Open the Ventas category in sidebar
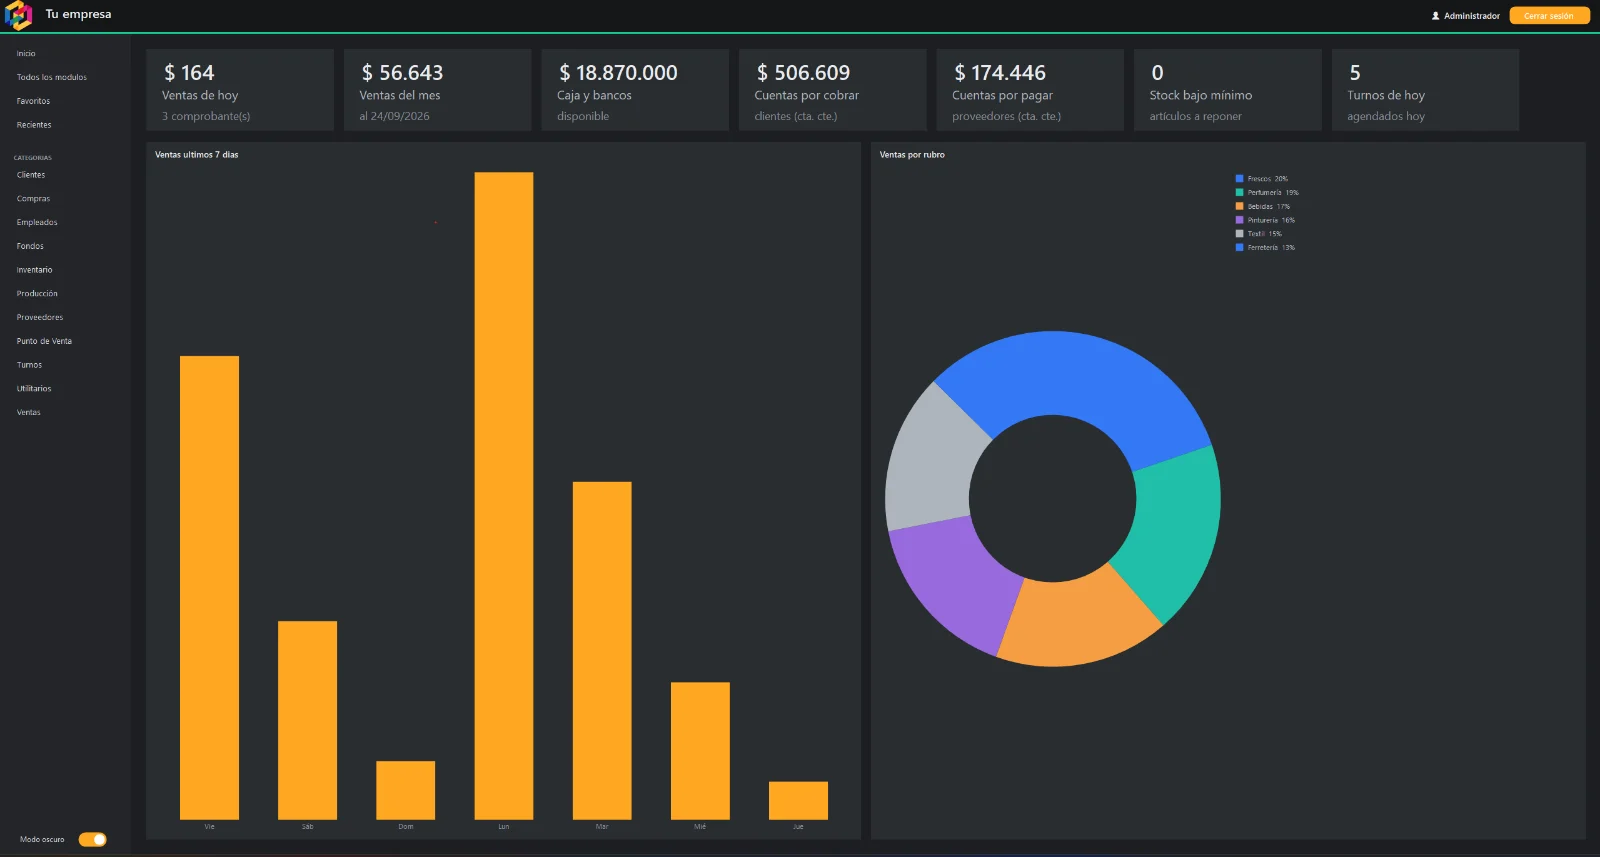1600x857 pixels. pos(29,412)
